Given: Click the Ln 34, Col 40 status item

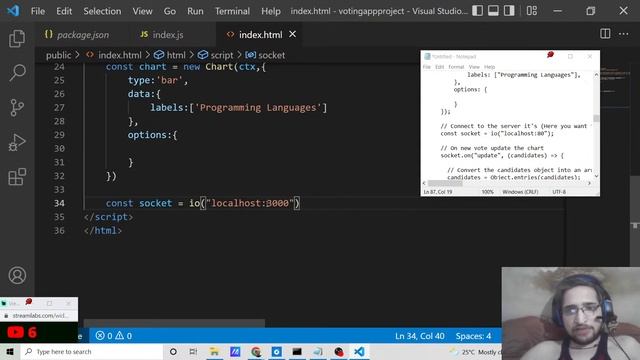Looking at the screenshot, I should 419,336.
